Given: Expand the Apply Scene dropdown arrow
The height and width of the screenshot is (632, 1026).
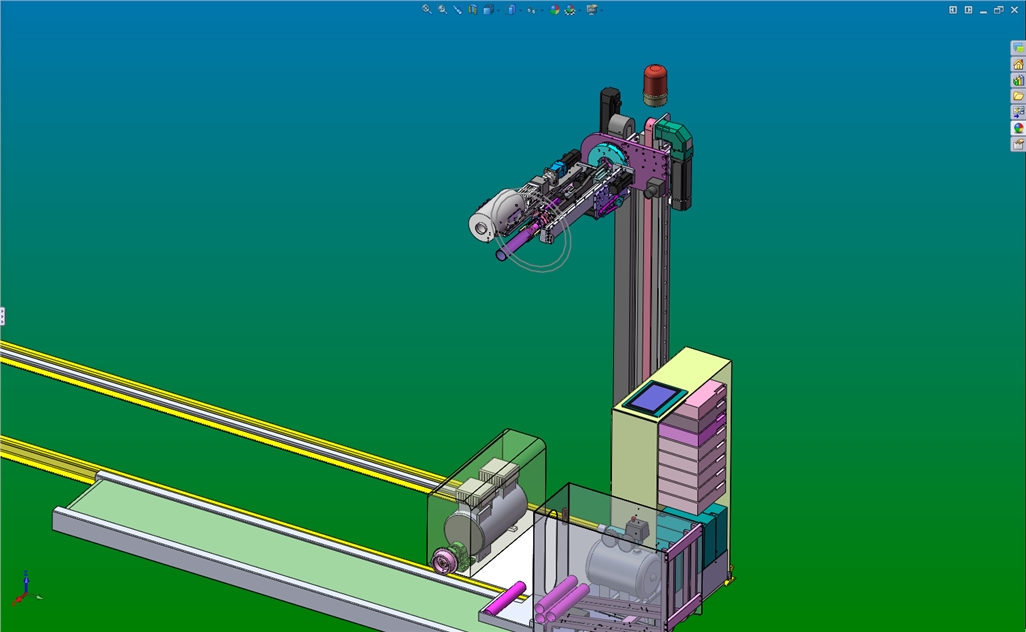Looking at the screenshot, I should click(x=579, y=10).
